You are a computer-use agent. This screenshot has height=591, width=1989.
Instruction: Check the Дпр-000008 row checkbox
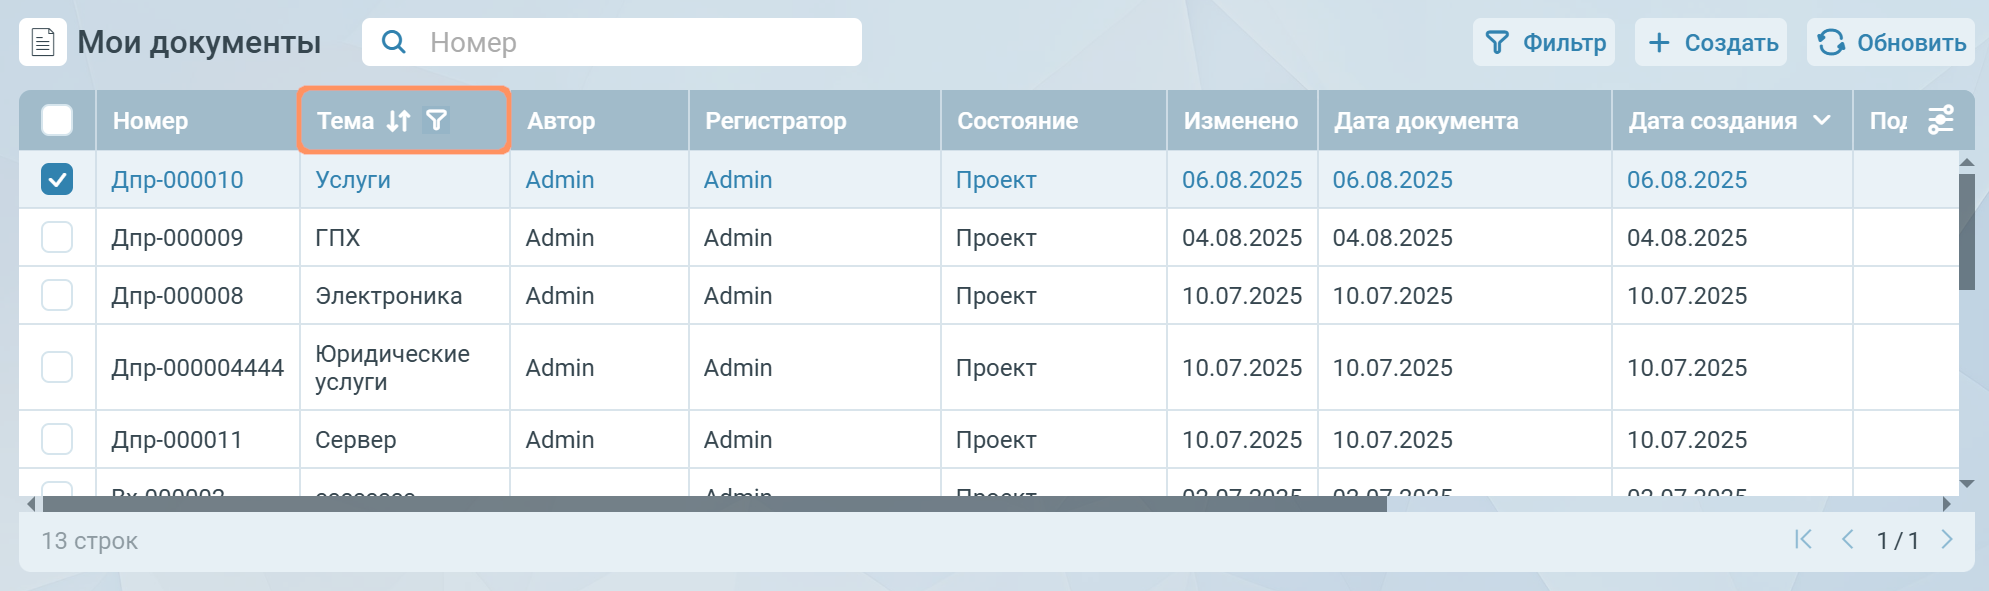click(x=57, y=296)
